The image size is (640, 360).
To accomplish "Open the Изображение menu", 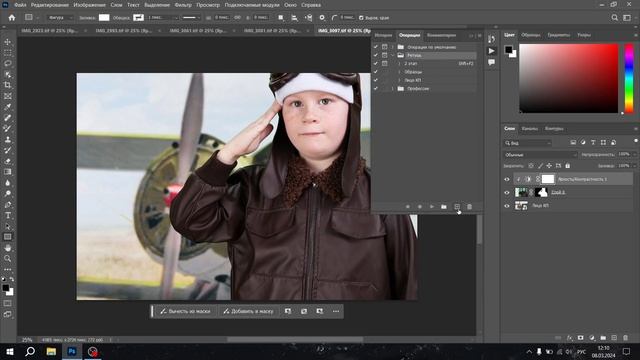I will [89, 5].
